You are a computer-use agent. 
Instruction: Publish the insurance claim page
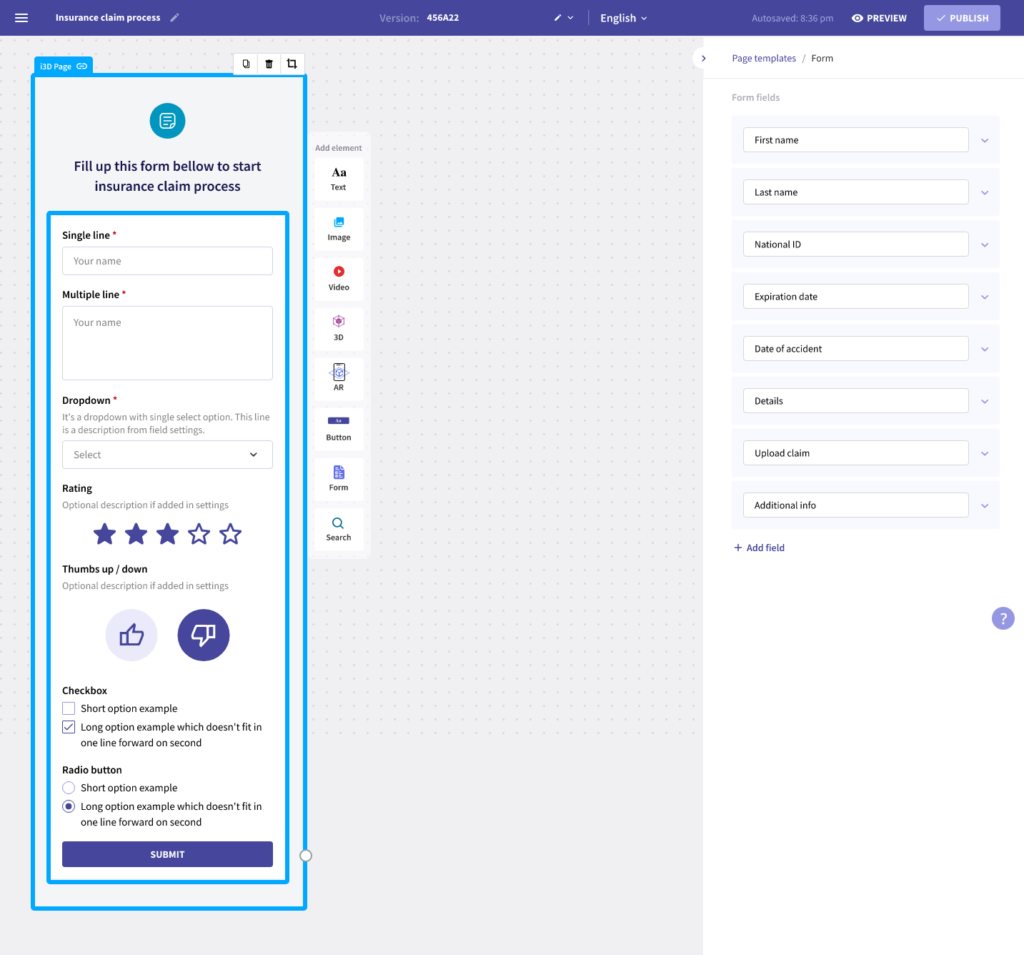pyautogui.click(x=961, y=17)
